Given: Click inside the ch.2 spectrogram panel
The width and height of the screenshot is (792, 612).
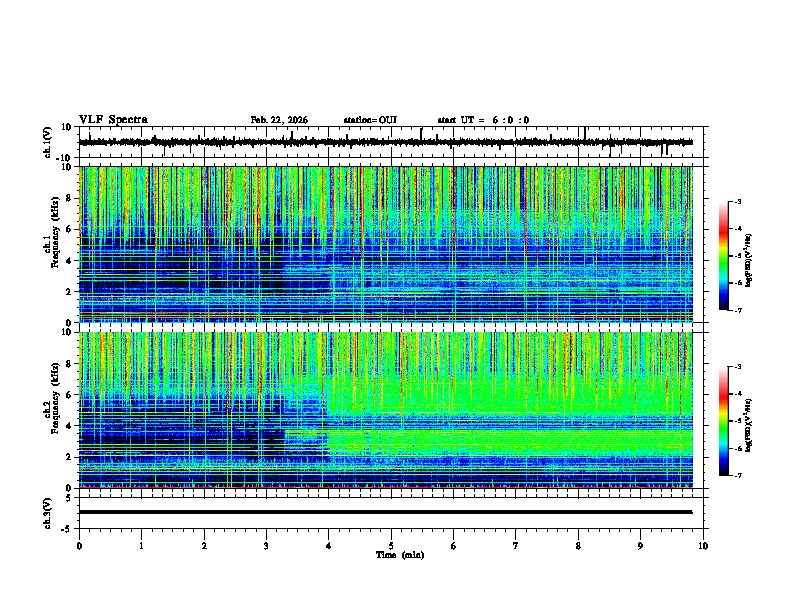Looking at the screenshot, I should (386, 410).
